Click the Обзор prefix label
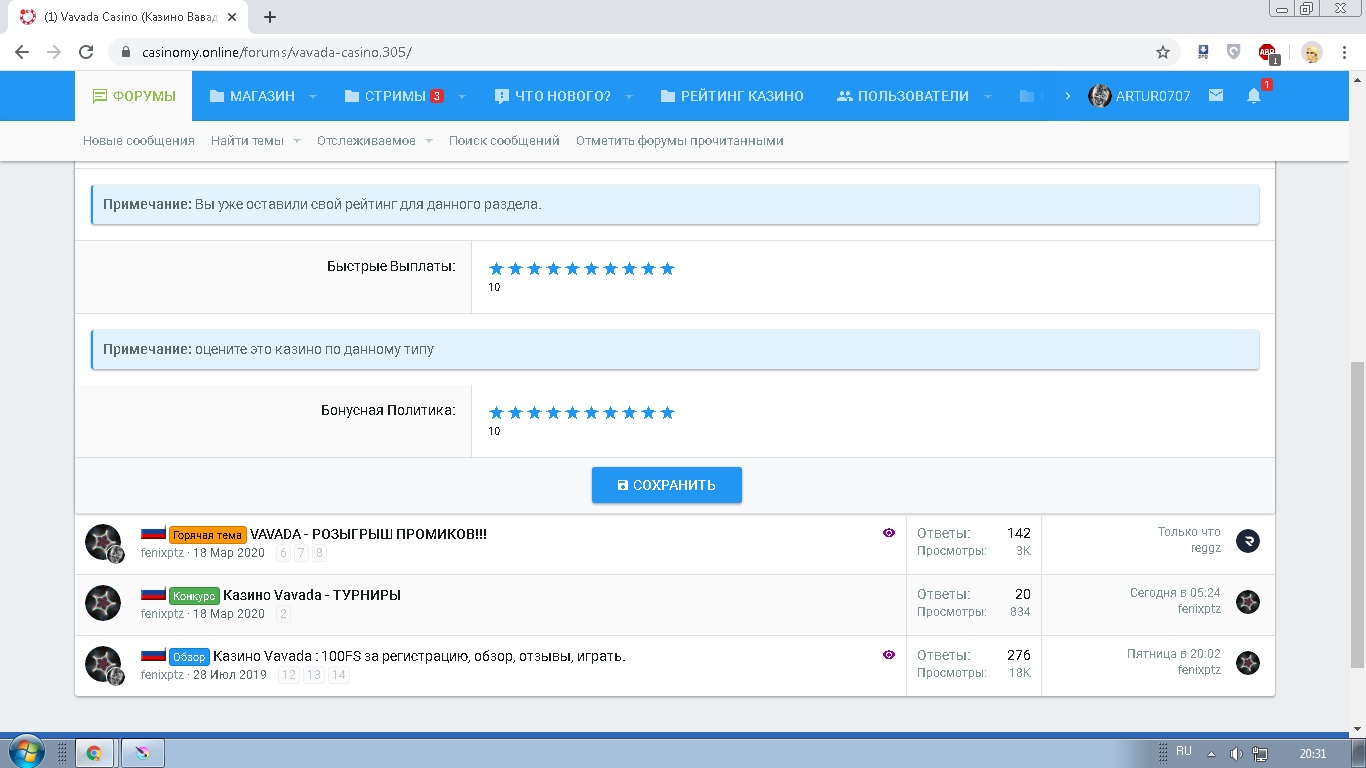The width and height of the screenshot is (1366, 768). pos(189,657)
